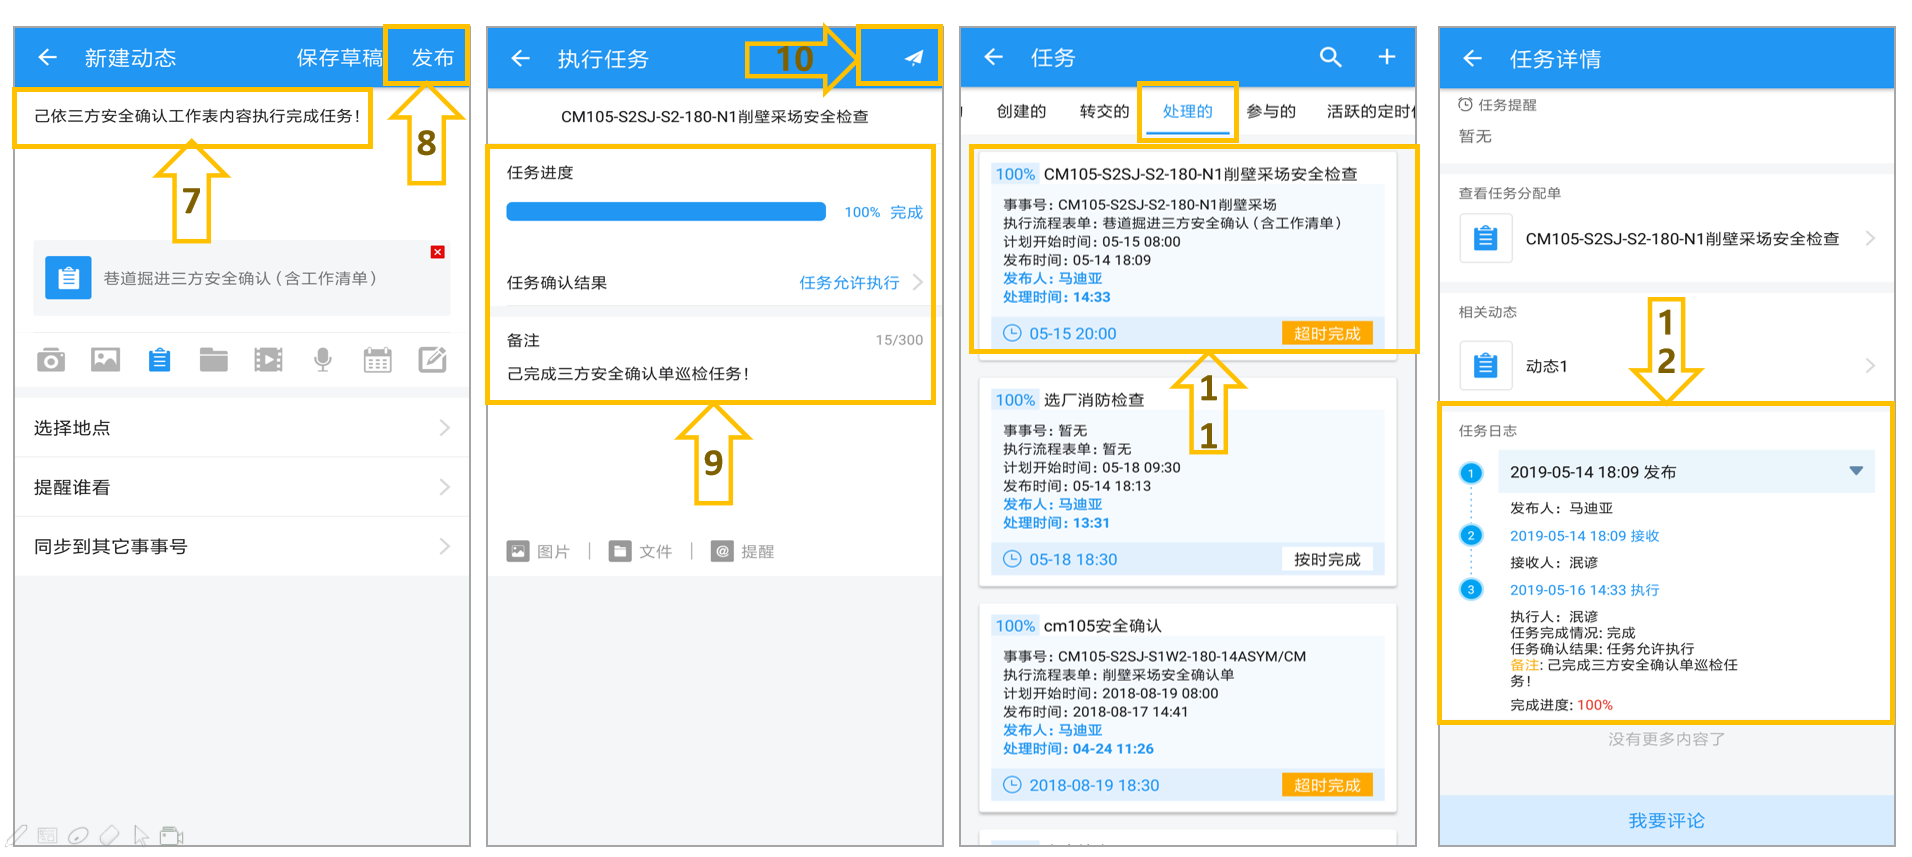Tap 任务允许执行 result link
The image size is (1912, 857).
pyautogui.click(x=848, y=282)
